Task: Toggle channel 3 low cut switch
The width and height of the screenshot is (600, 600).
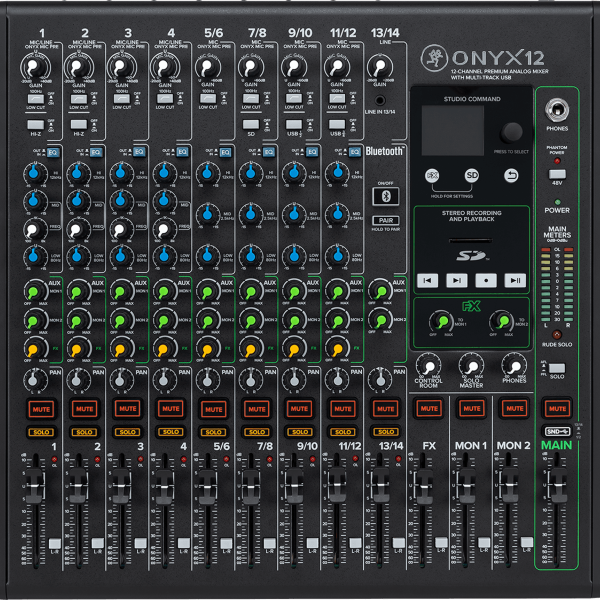Action: pos(122,99)
